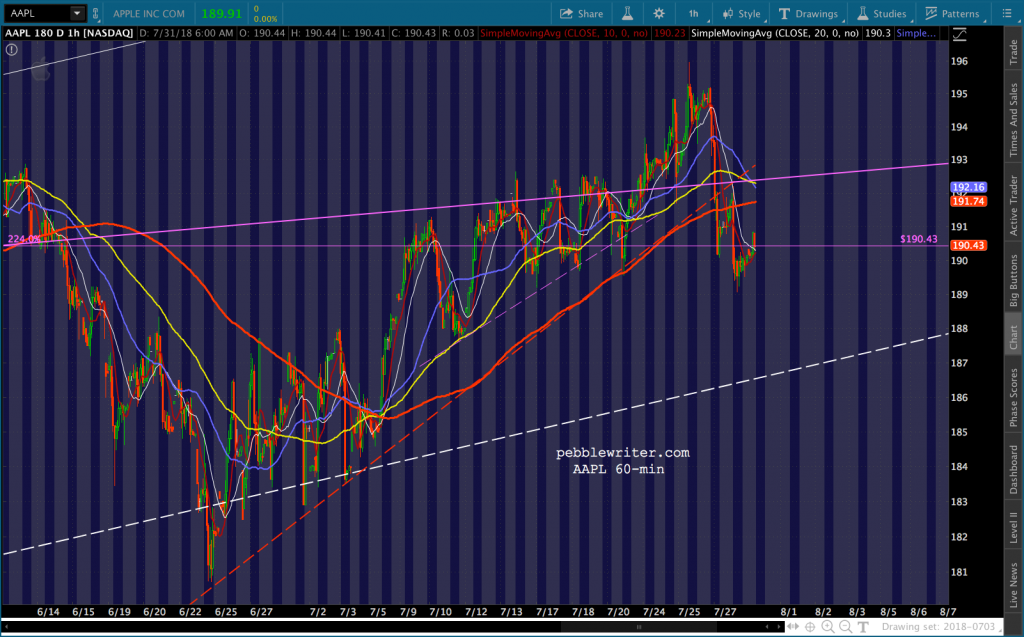The width and height of the screenshot is (1024, 637).
Task: Click the 181 price axis label
Action: tap(959, 572)
